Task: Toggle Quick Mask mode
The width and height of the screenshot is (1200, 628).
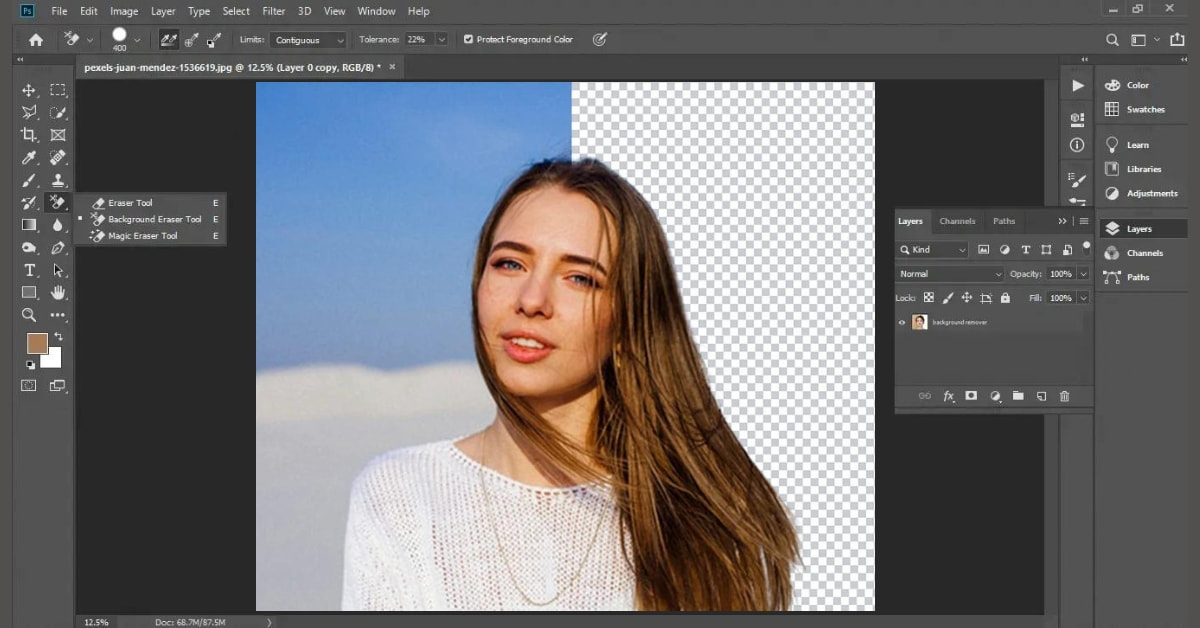Action: click(29, 385)
